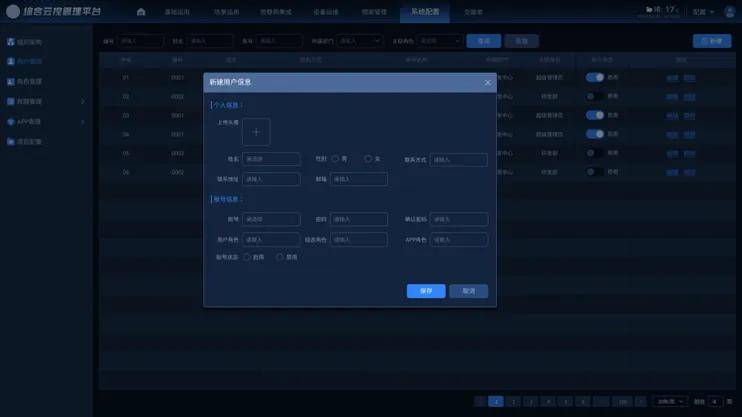Click the 权限管理 sidebar icon
742x417 pixels.
[x=11, y=101]
